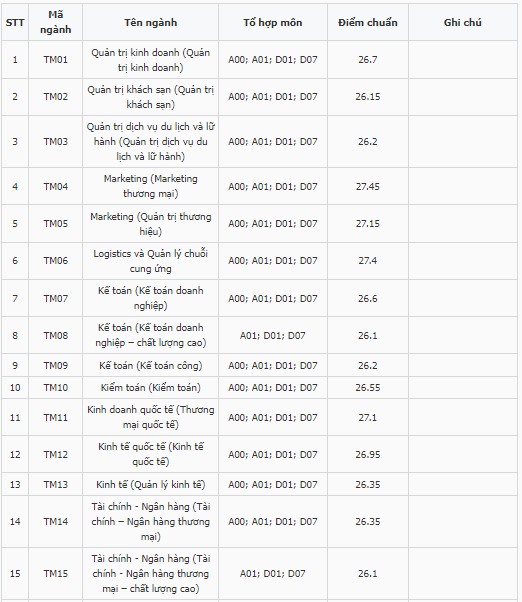Click 'Quản trị khách sạn' major name
This screenshot has height=602, width=522.
(150, 97)
